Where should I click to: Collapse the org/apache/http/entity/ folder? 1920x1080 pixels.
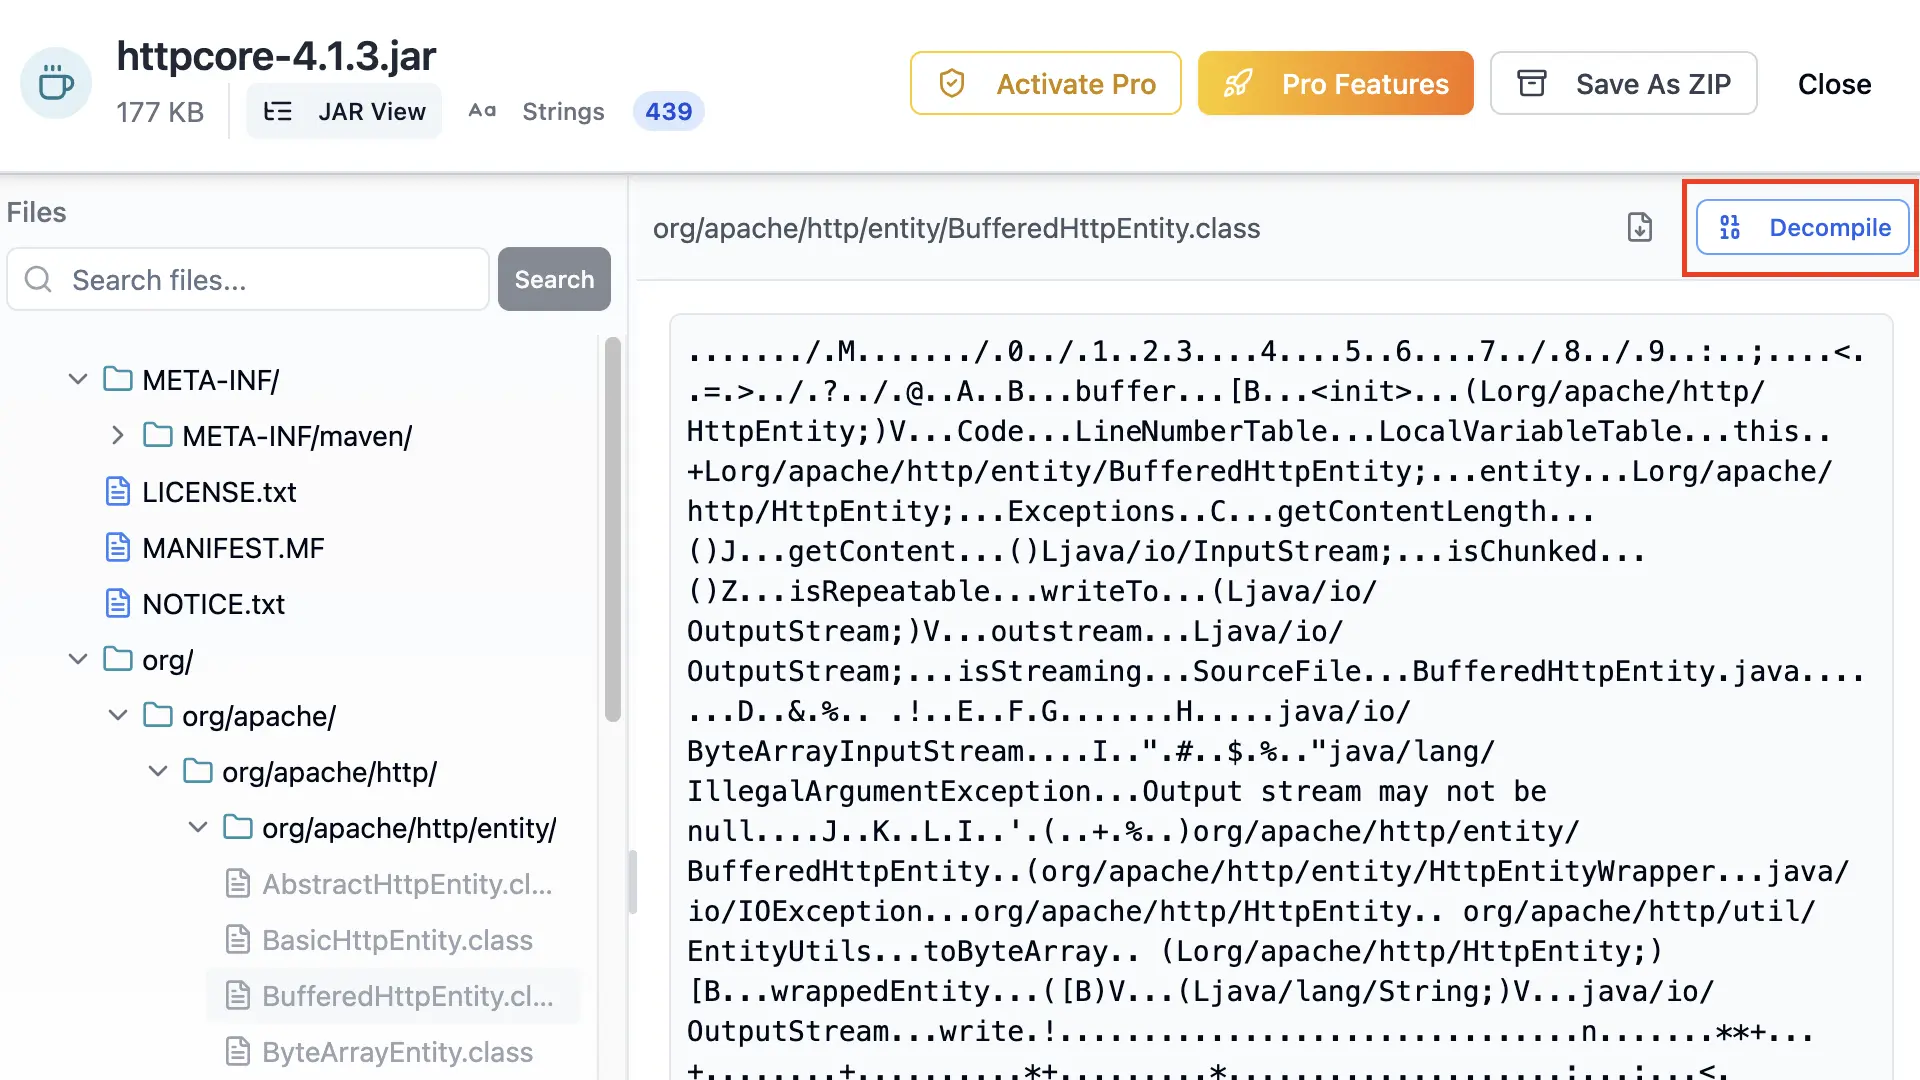[198, 828]
